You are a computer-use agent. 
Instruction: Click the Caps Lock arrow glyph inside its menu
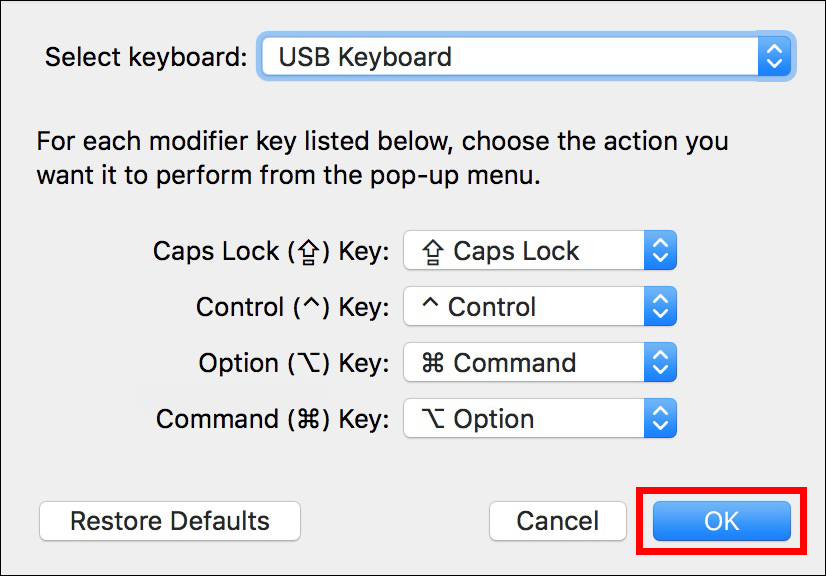[432, 252]
